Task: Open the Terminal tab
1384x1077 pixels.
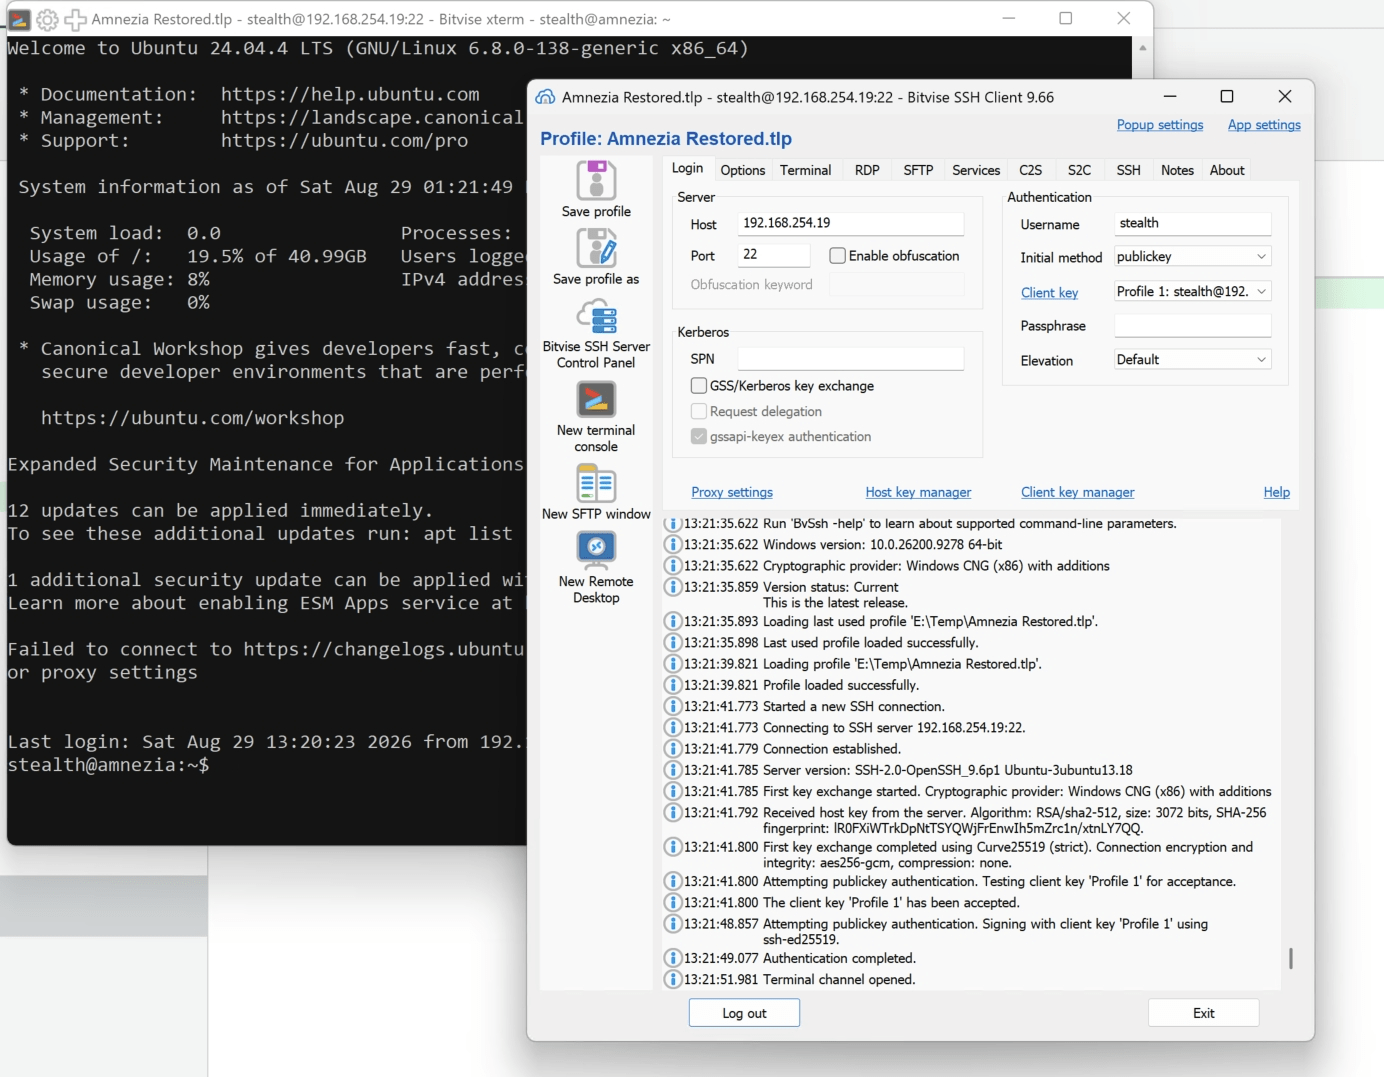Action: 806,170
